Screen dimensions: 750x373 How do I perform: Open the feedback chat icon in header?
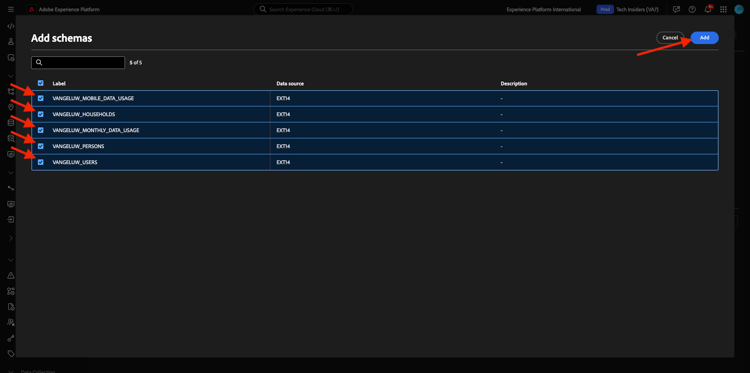coord(676,9)
